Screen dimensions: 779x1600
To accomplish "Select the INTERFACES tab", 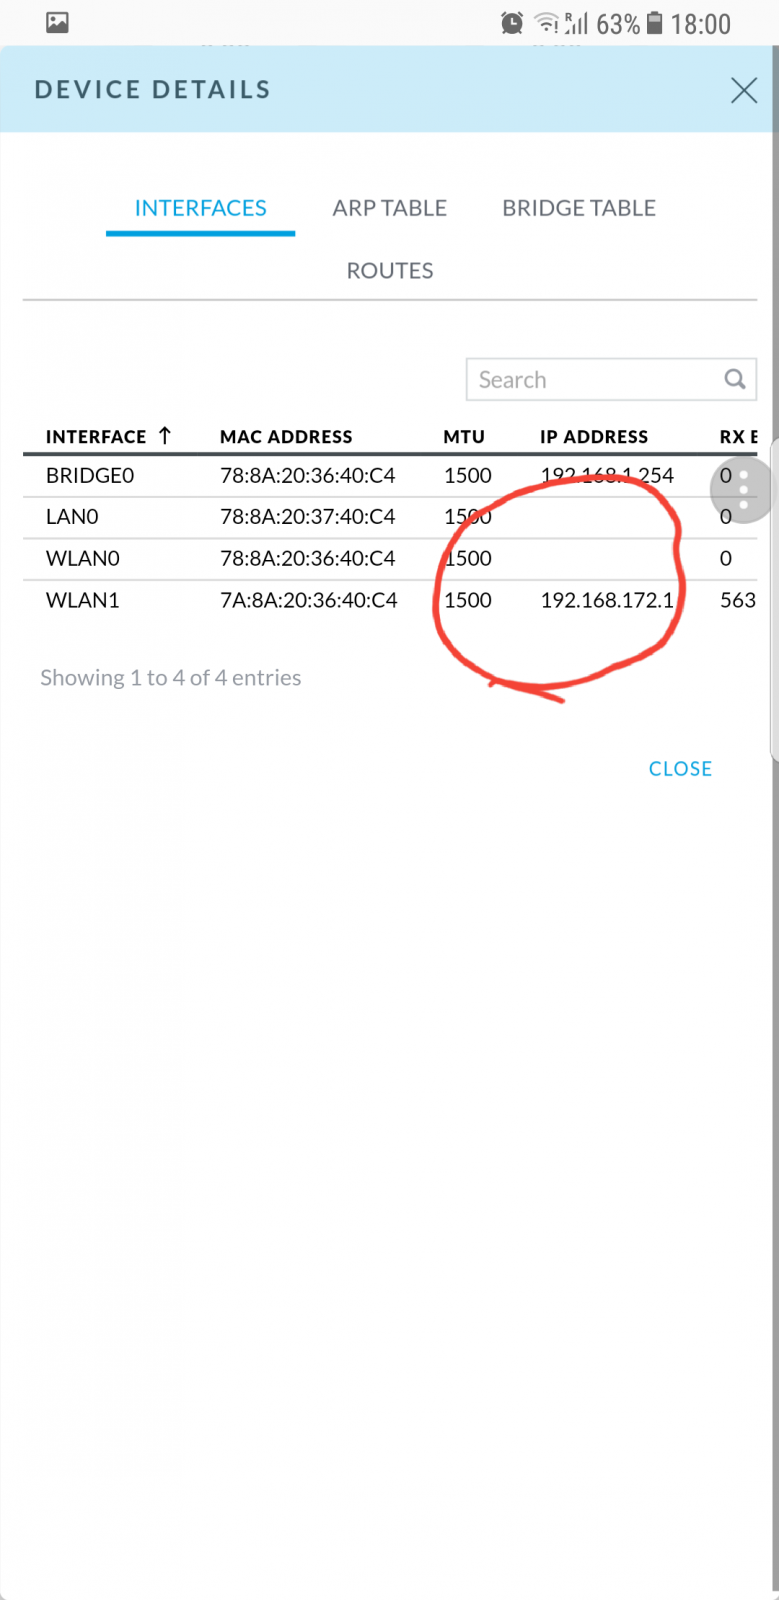I will click(201, 208).
